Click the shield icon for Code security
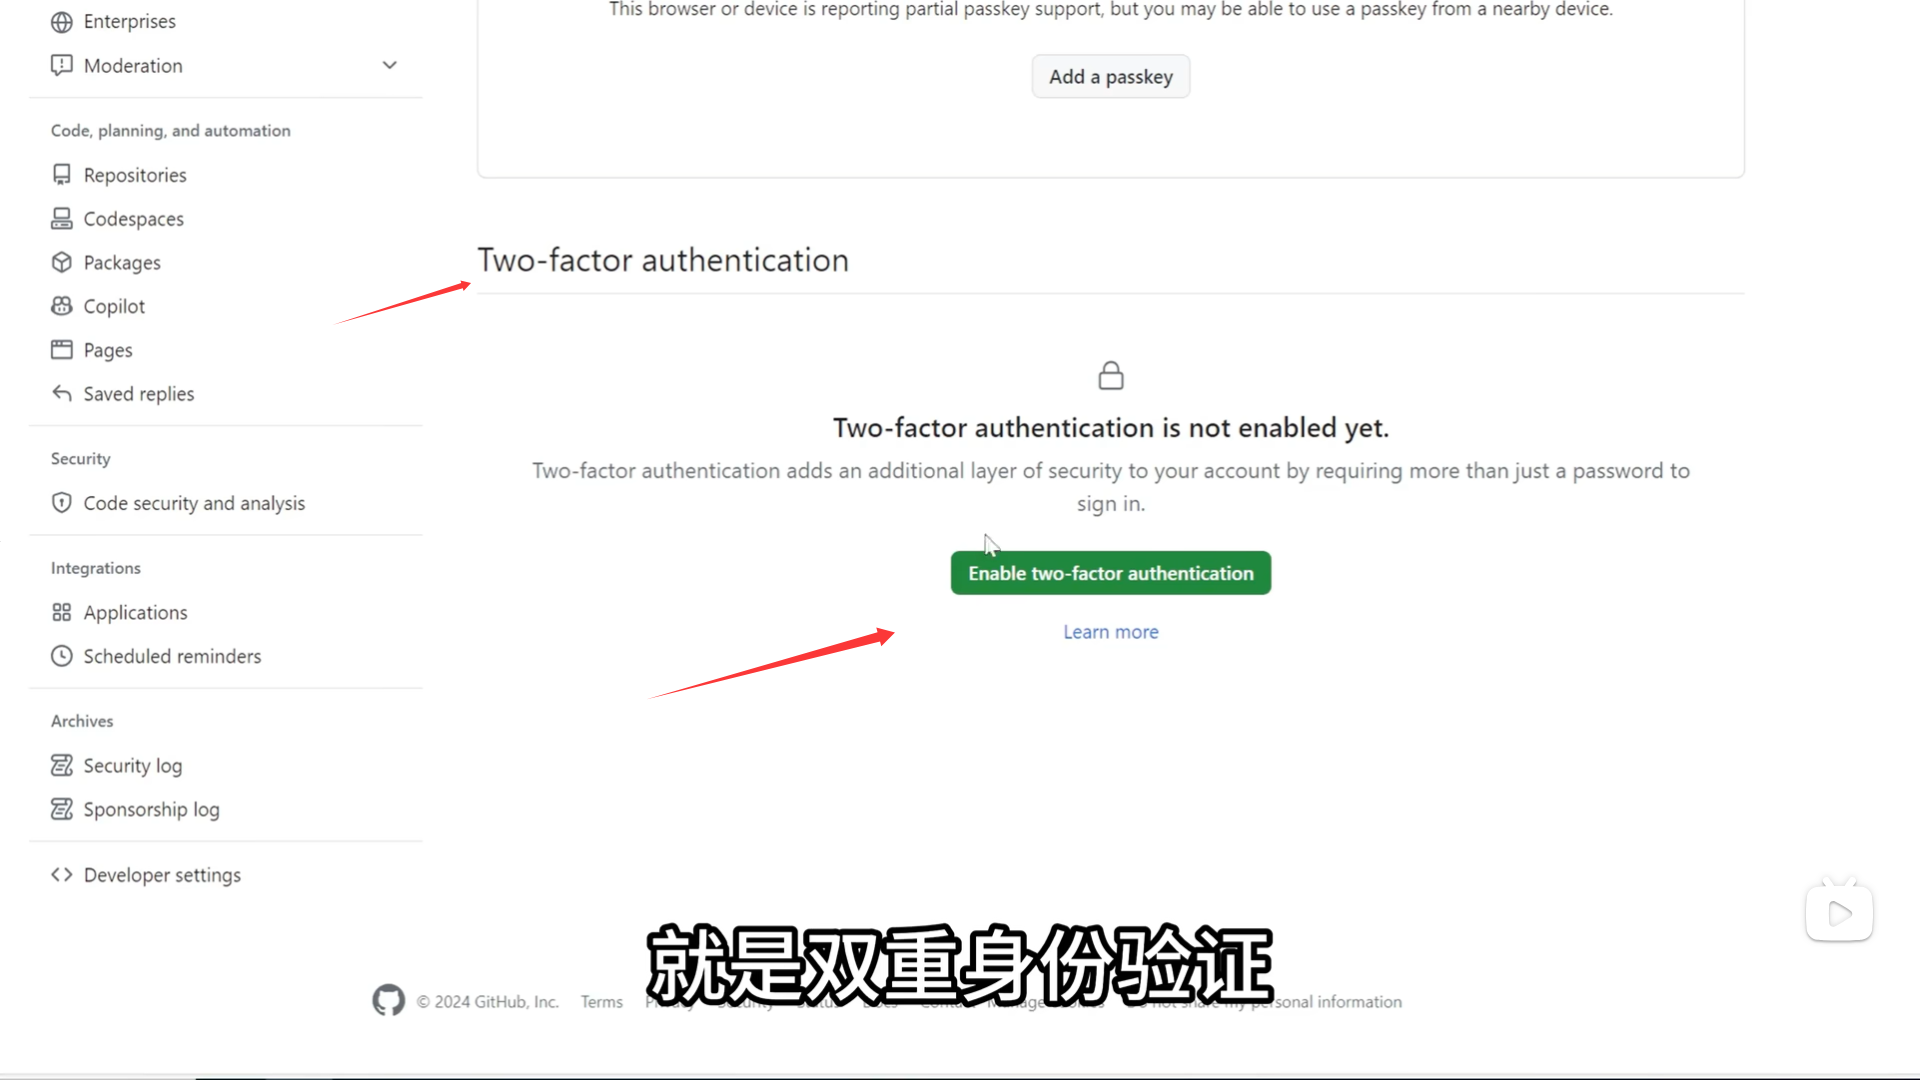This screenshot has width=1920, height=1080. 62,502
